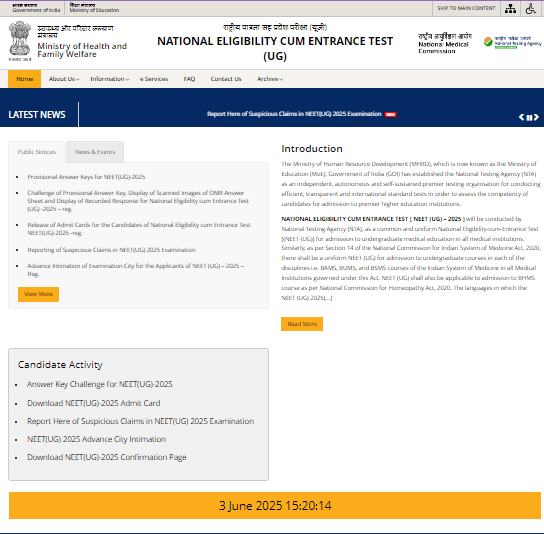Switch to the News & Events tab
544x534 pixels.
tap(95, 152)
